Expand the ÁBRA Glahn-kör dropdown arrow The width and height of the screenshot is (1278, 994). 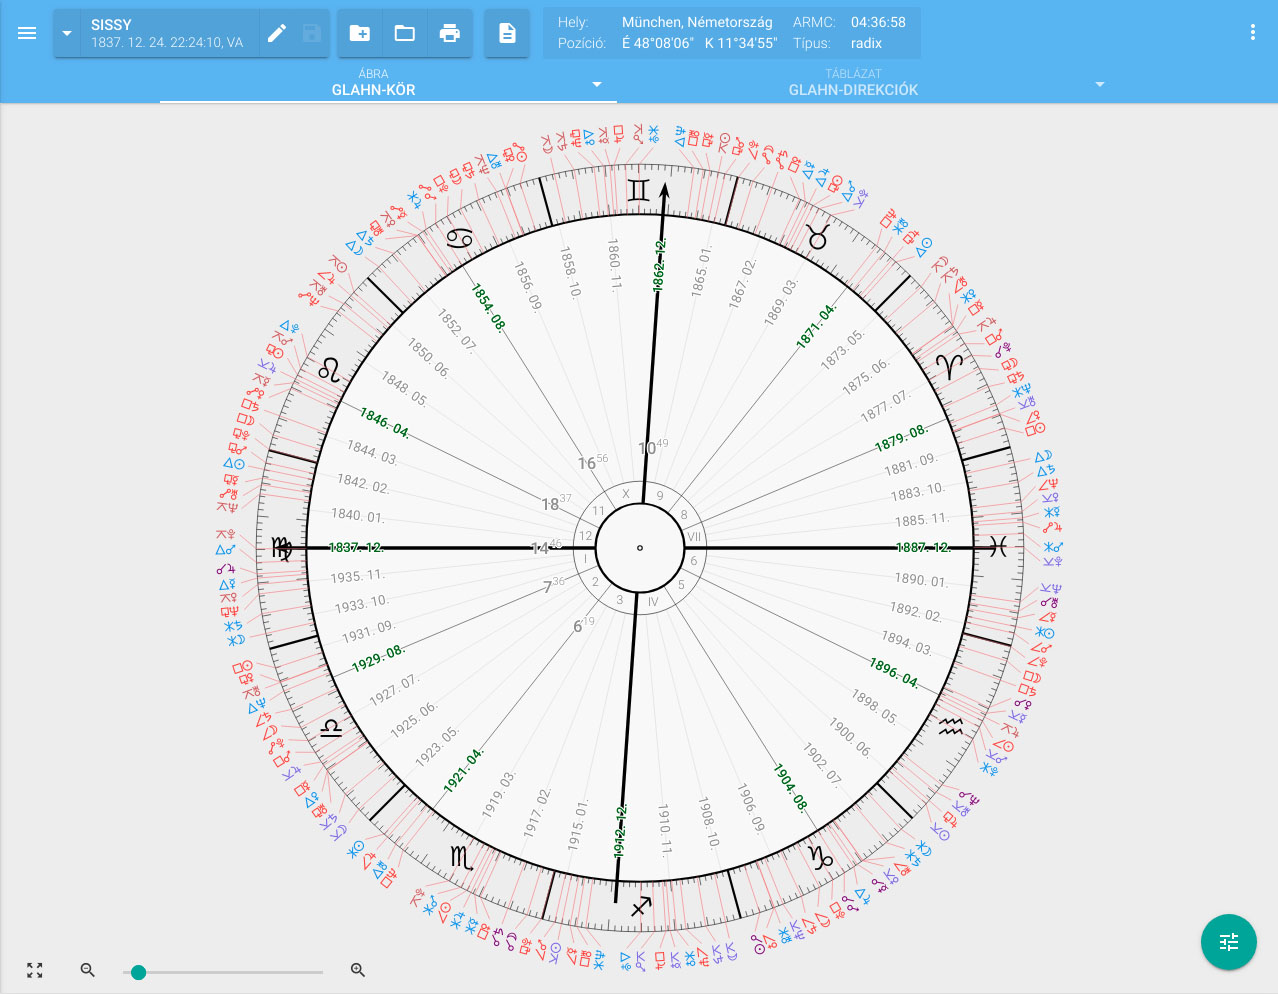pos(597,84)
